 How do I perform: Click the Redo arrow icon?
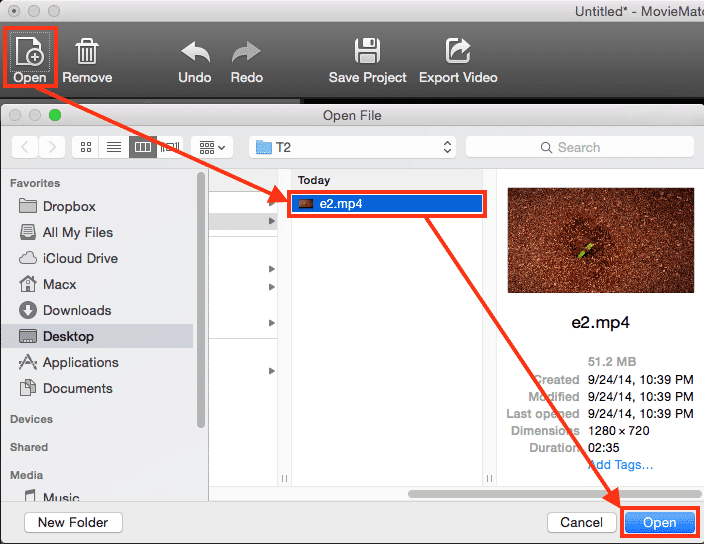point(246,52)
